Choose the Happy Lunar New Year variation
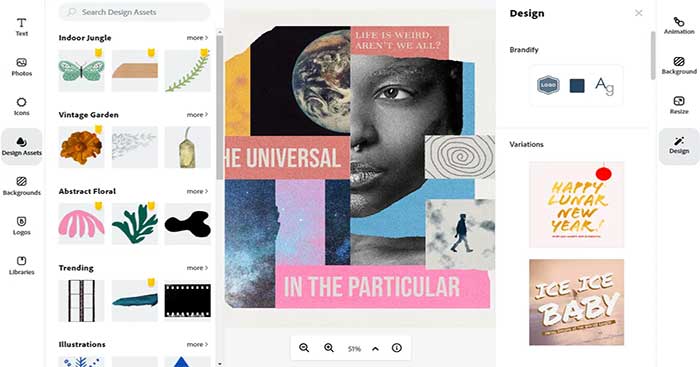Screen dimensions: 700x367 [576, 204]
